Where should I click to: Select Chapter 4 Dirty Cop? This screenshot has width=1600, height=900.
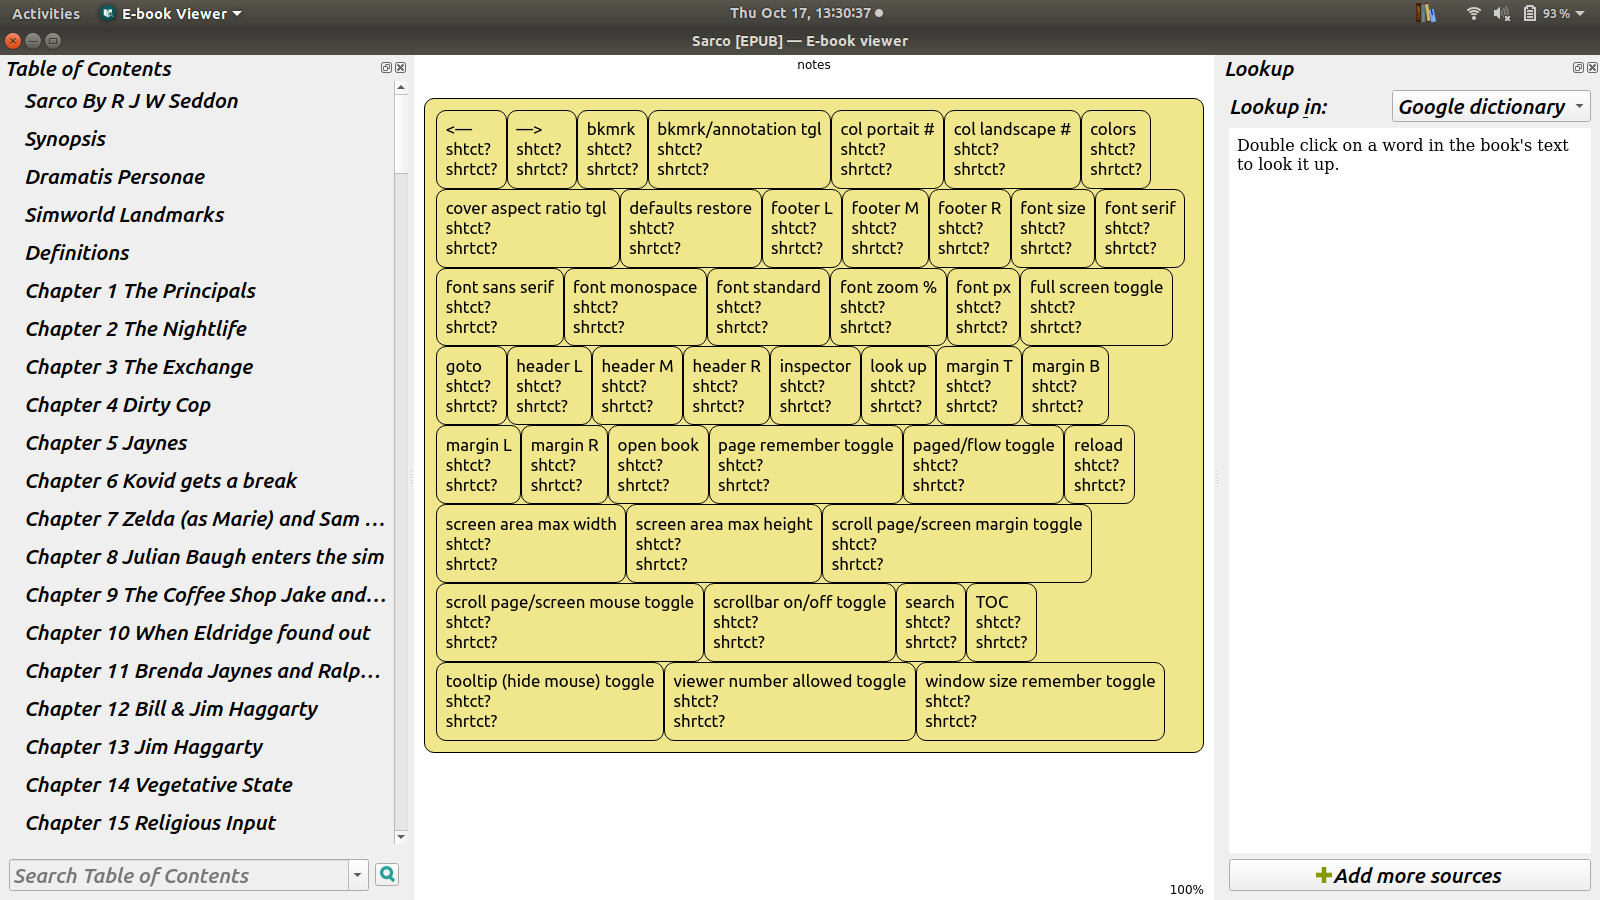(118, 405)
